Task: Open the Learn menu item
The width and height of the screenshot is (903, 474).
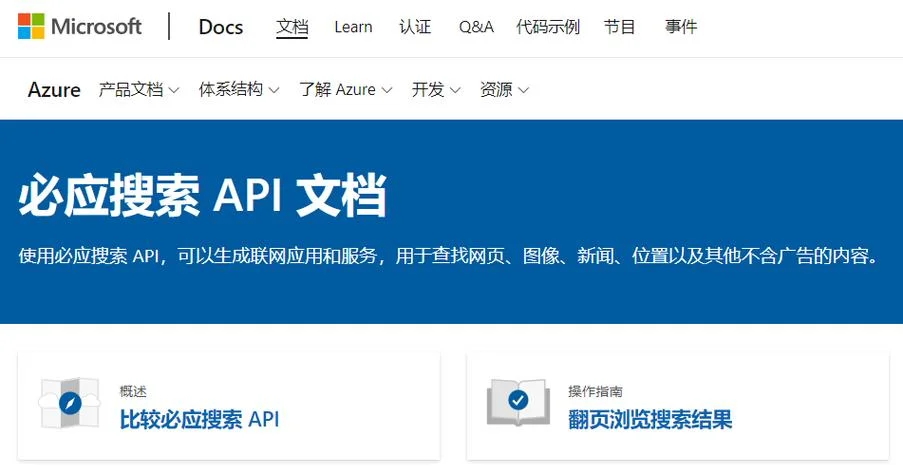Action: tap(353, 26)
